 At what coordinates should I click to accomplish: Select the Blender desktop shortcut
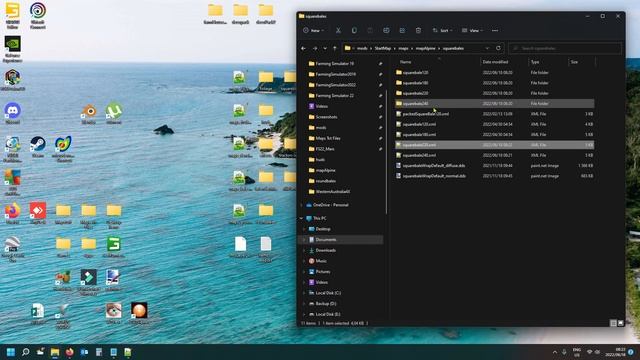point(89,113)
